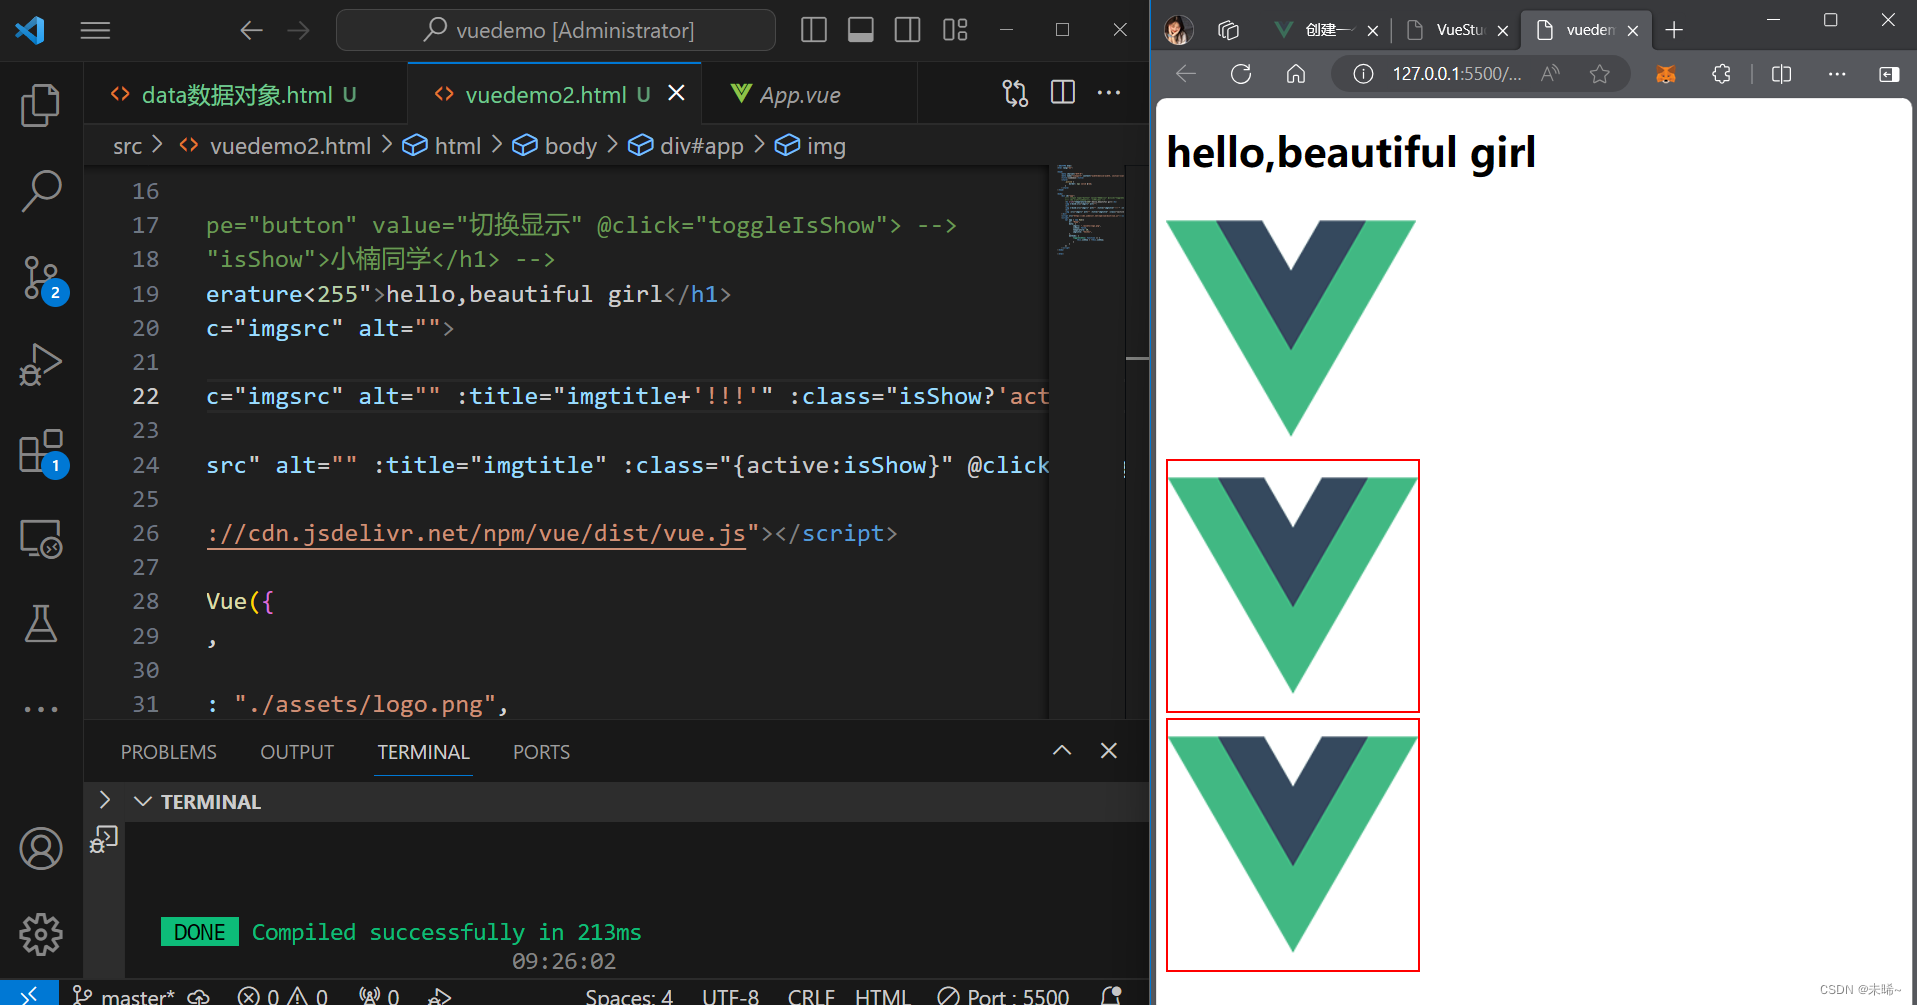Open browser profile avatar
1917x1005 pixels.
tap(1178, 30)
